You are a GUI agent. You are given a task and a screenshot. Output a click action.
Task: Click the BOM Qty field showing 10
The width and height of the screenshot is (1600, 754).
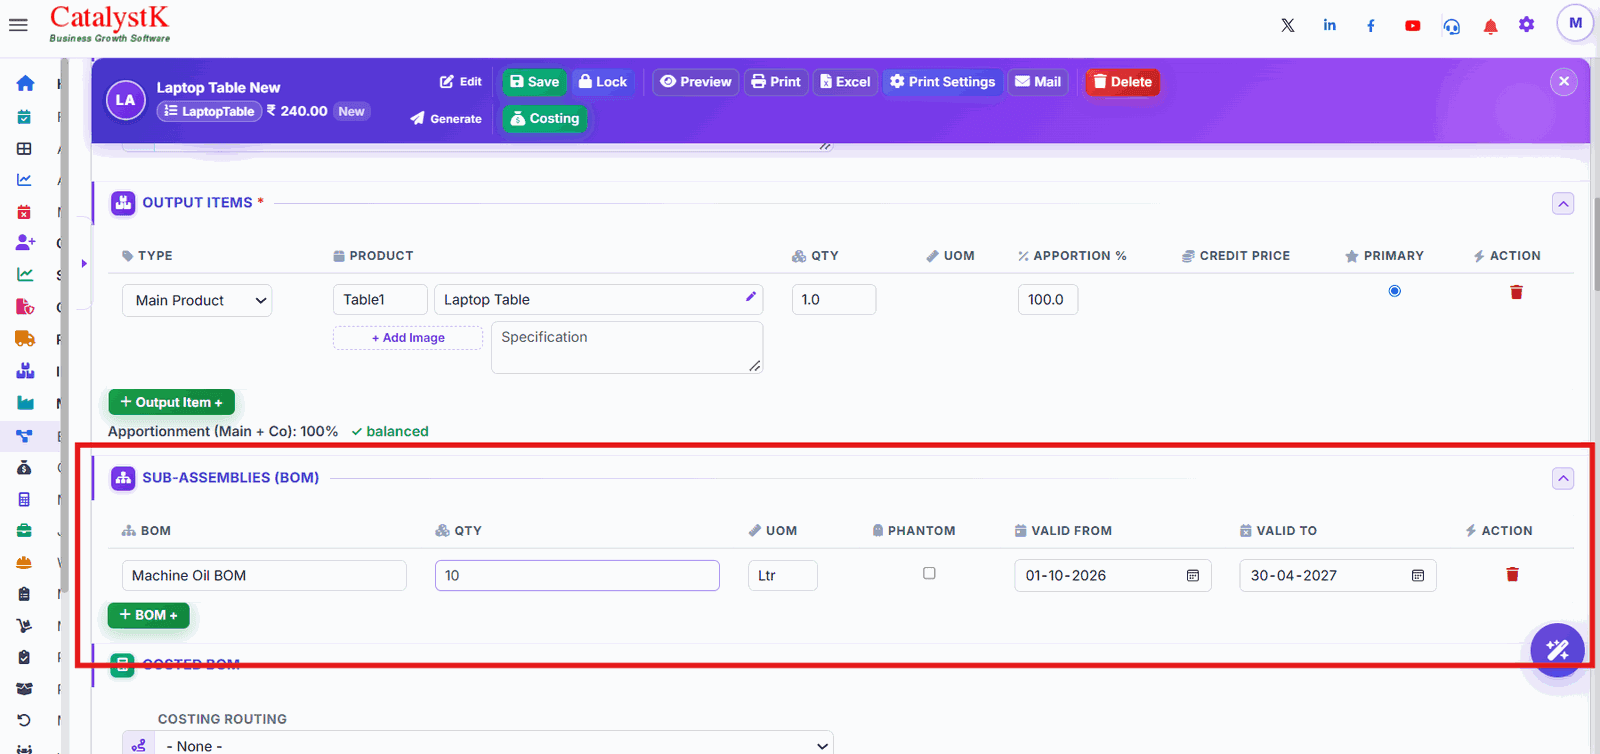(x=577, y=576)
